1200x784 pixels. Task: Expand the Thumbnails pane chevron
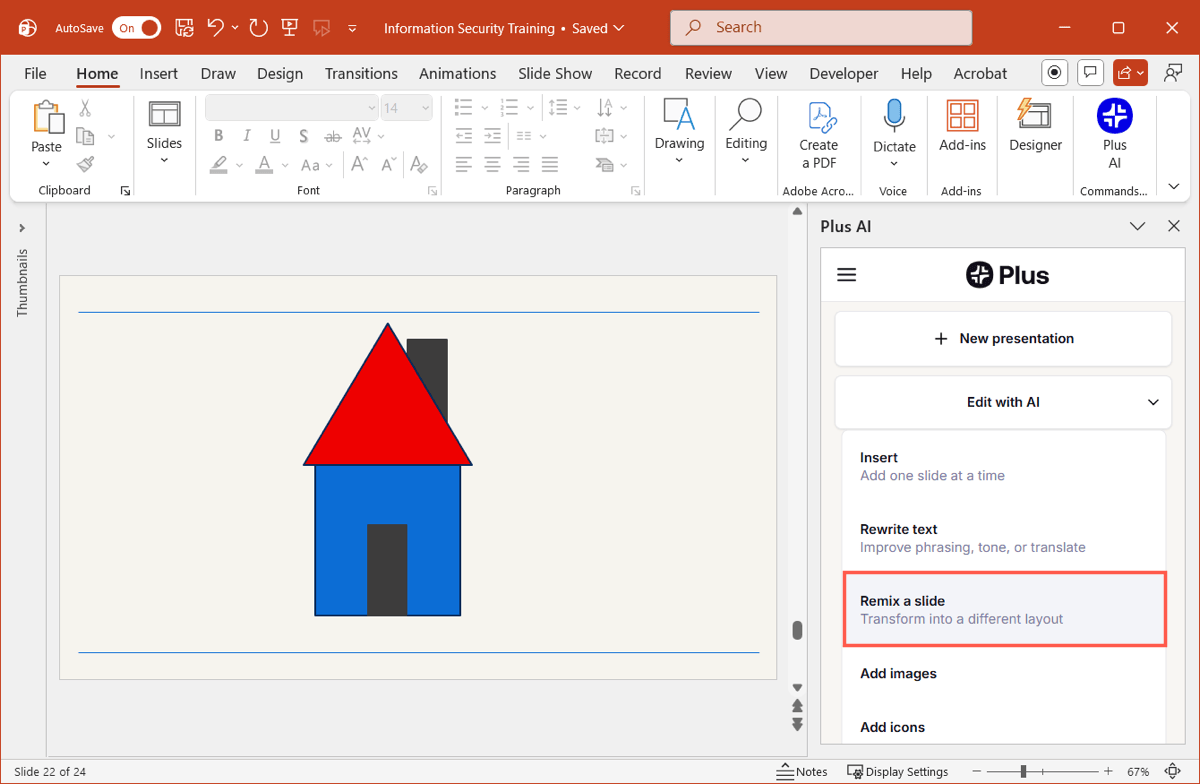[x=22, y=228]
